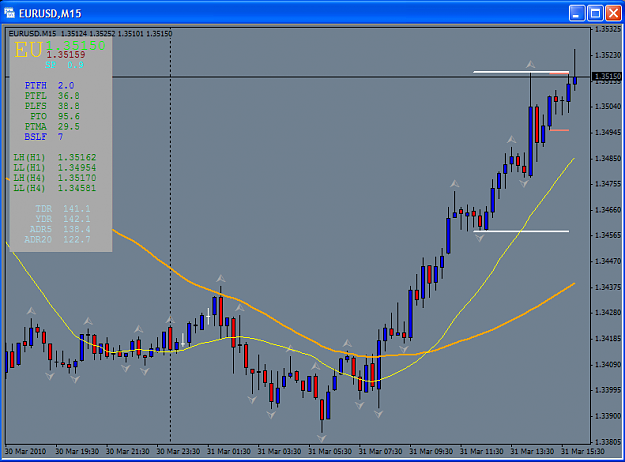
Task: Click the 31 Mar 05:30 time label
Action: [330, 452]
